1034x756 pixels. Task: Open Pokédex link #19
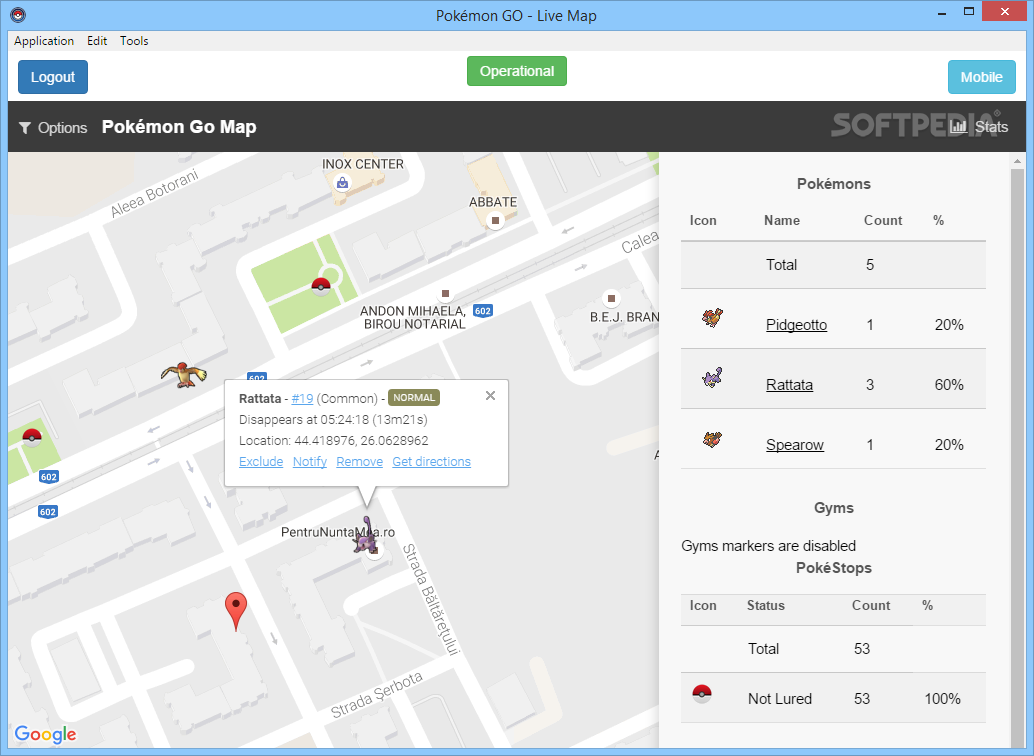tap(302, 398)
